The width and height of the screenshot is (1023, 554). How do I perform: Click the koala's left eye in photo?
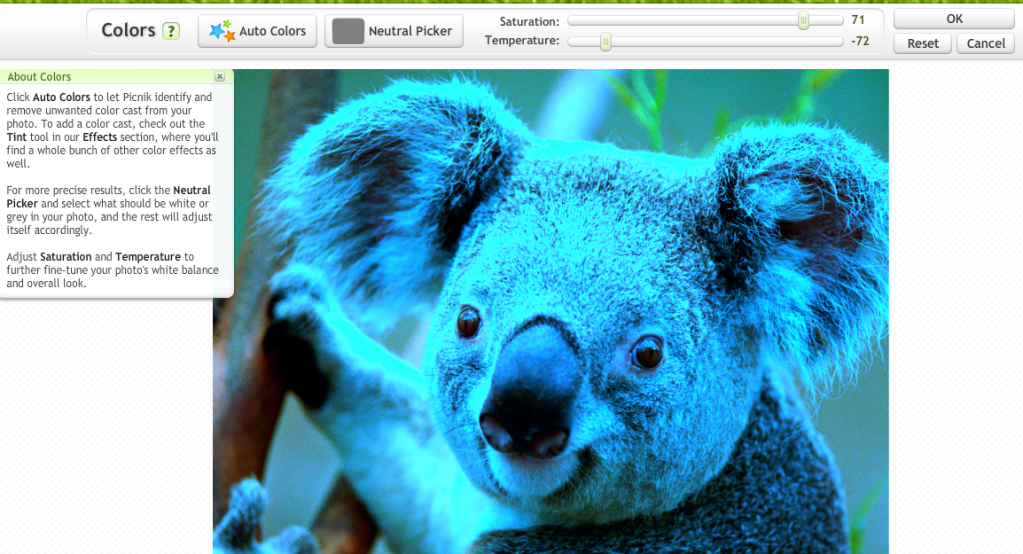click(468, 322)
